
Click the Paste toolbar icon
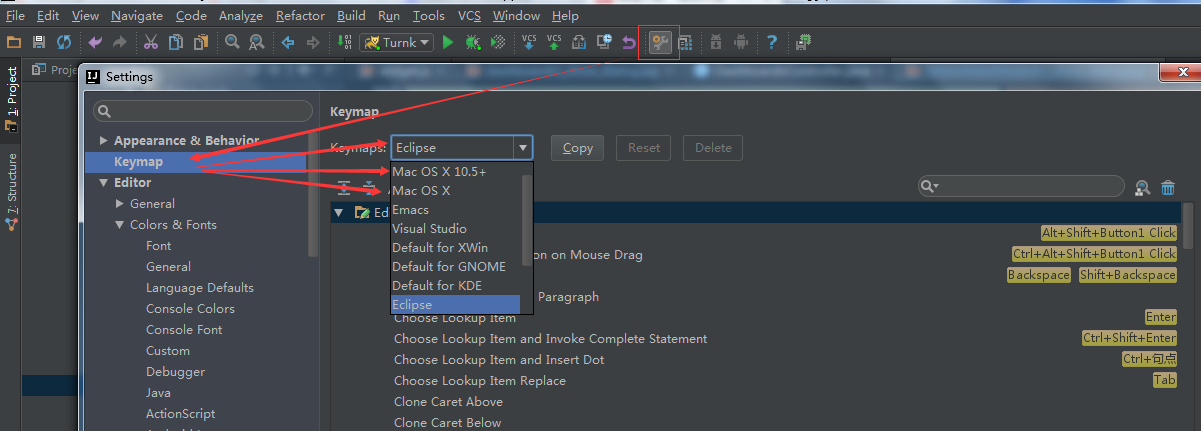pos(201,42)
